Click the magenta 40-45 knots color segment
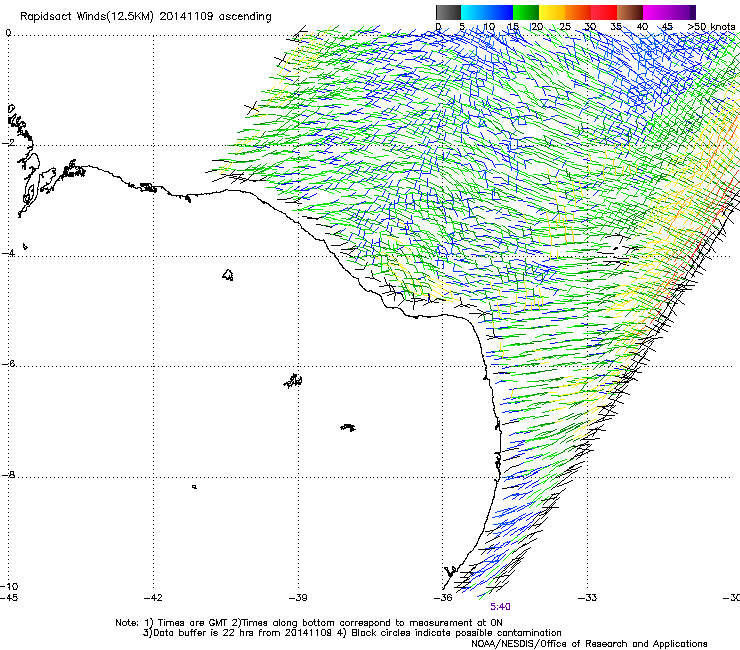Viewport: 740px width, 650px height. (656, 12)
